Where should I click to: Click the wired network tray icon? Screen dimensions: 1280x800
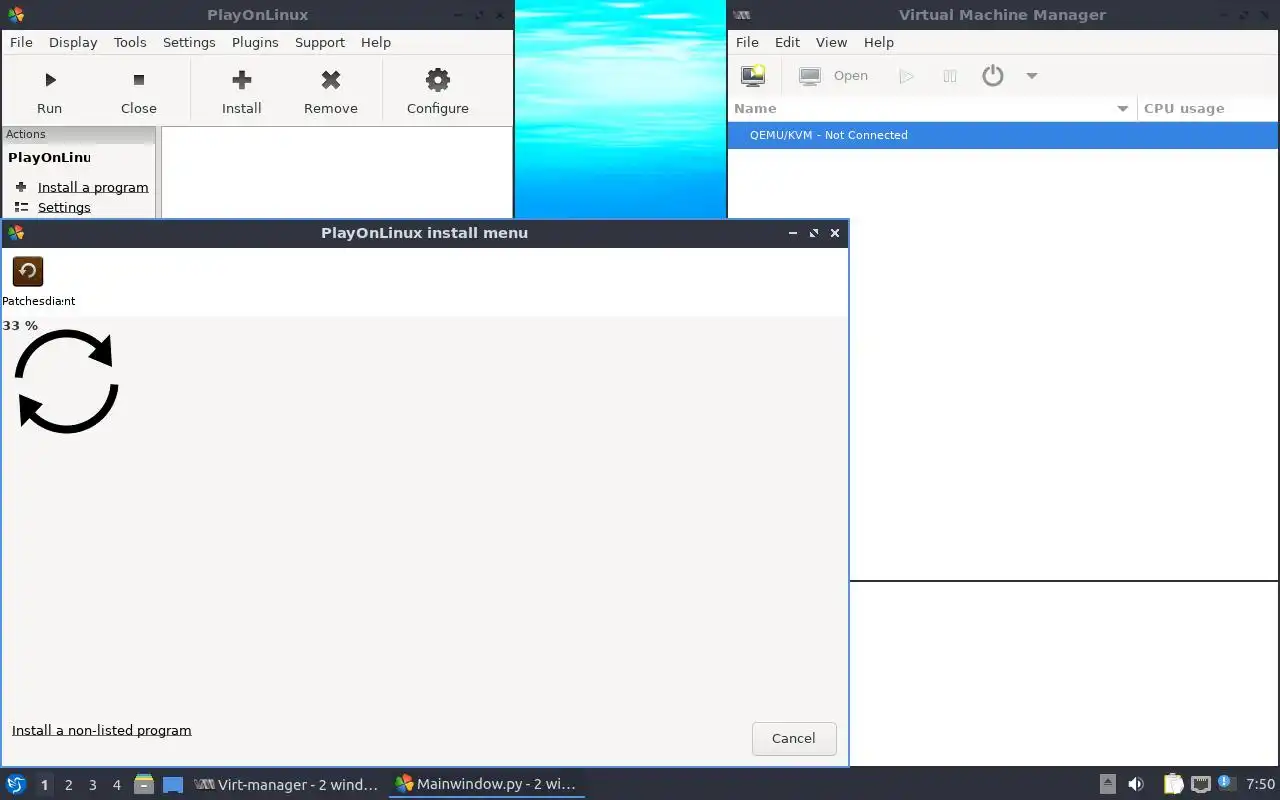1201,784
